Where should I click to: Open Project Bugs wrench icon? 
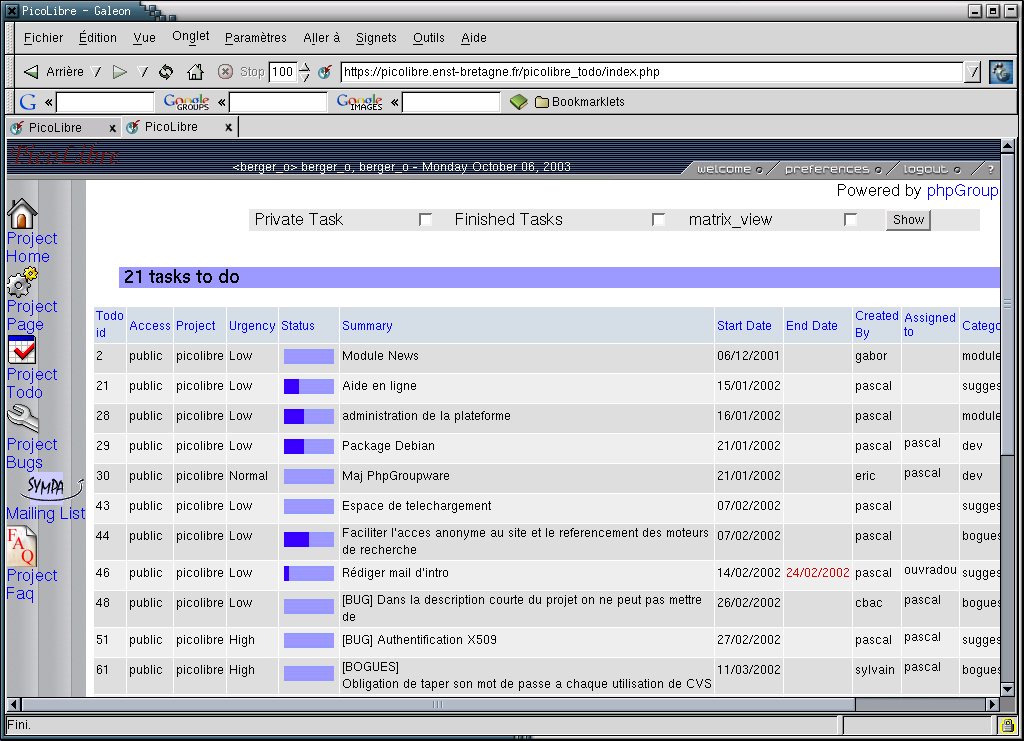coord(22,418)
